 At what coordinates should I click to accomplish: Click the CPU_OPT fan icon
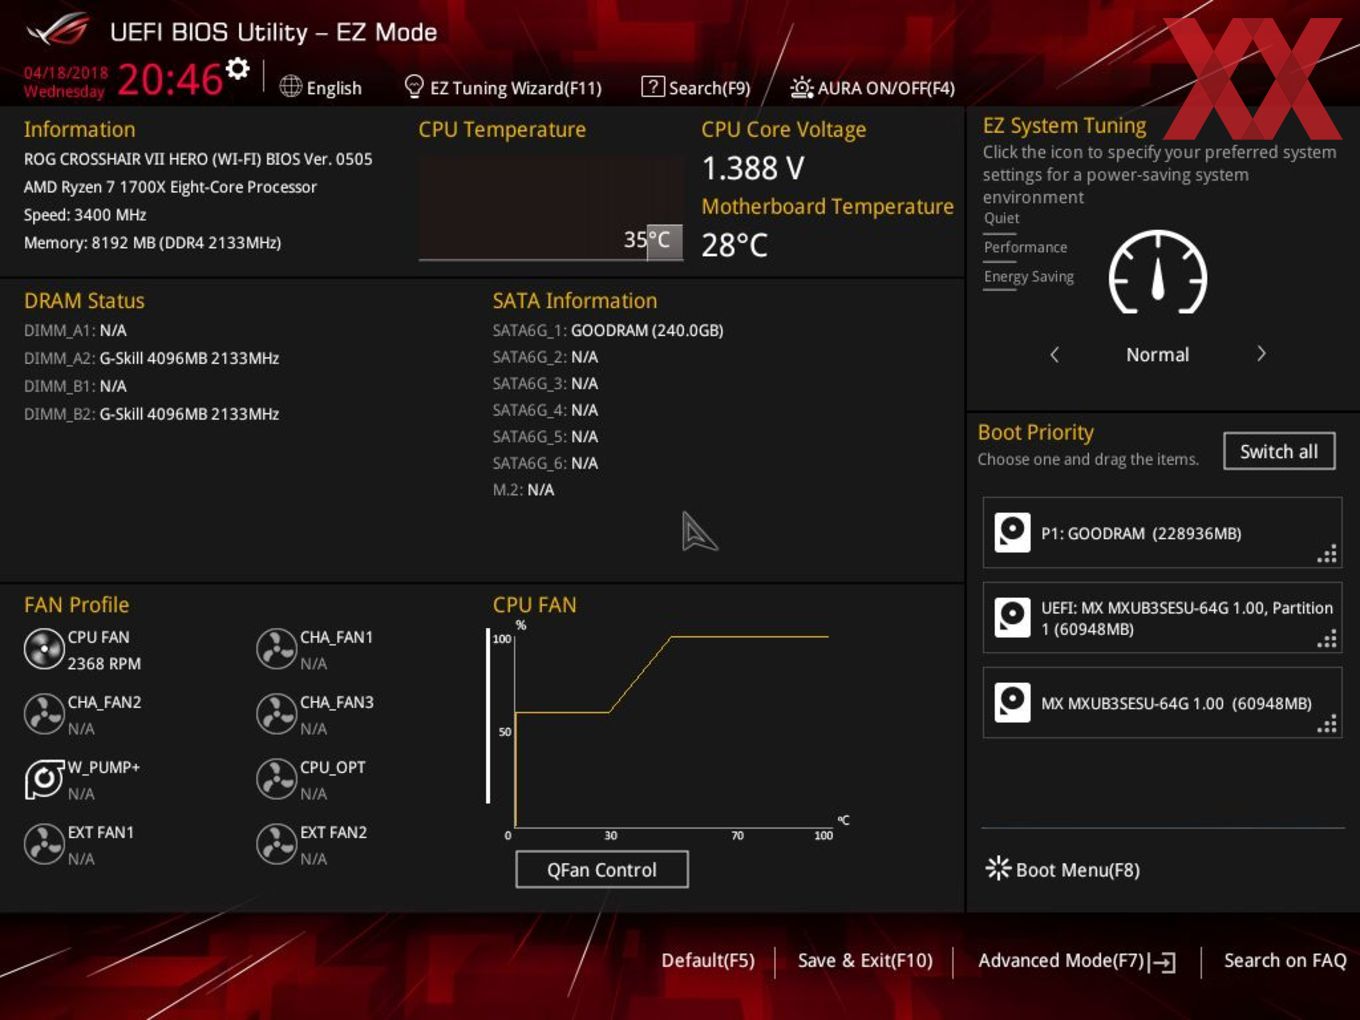tap(276, 779)
